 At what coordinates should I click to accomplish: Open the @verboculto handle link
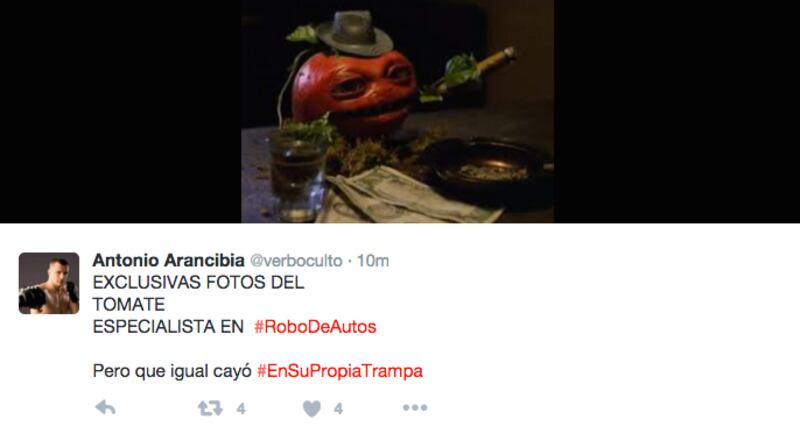296,261
